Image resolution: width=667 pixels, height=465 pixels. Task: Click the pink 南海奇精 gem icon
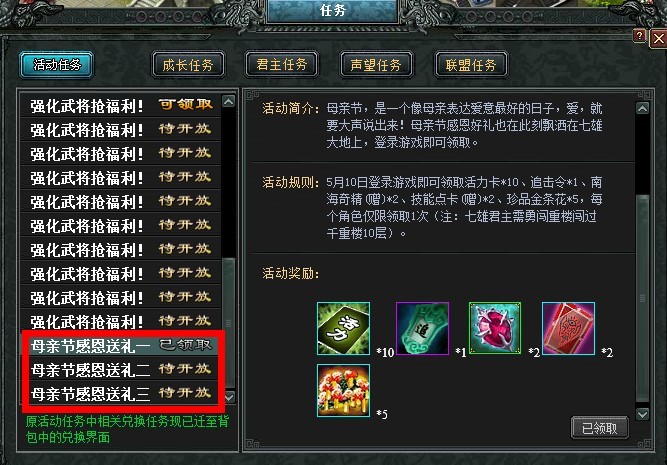coord(495,328)
